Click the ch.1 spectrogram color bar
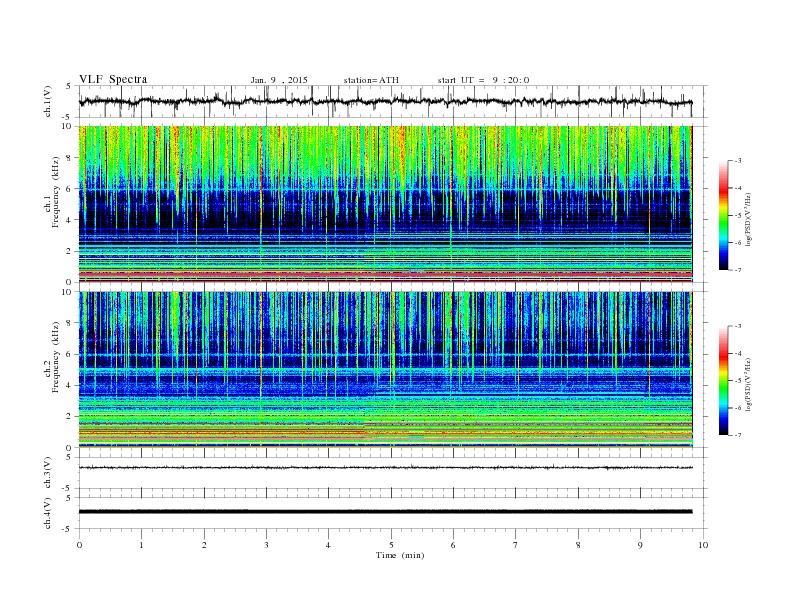 point(723,215)
